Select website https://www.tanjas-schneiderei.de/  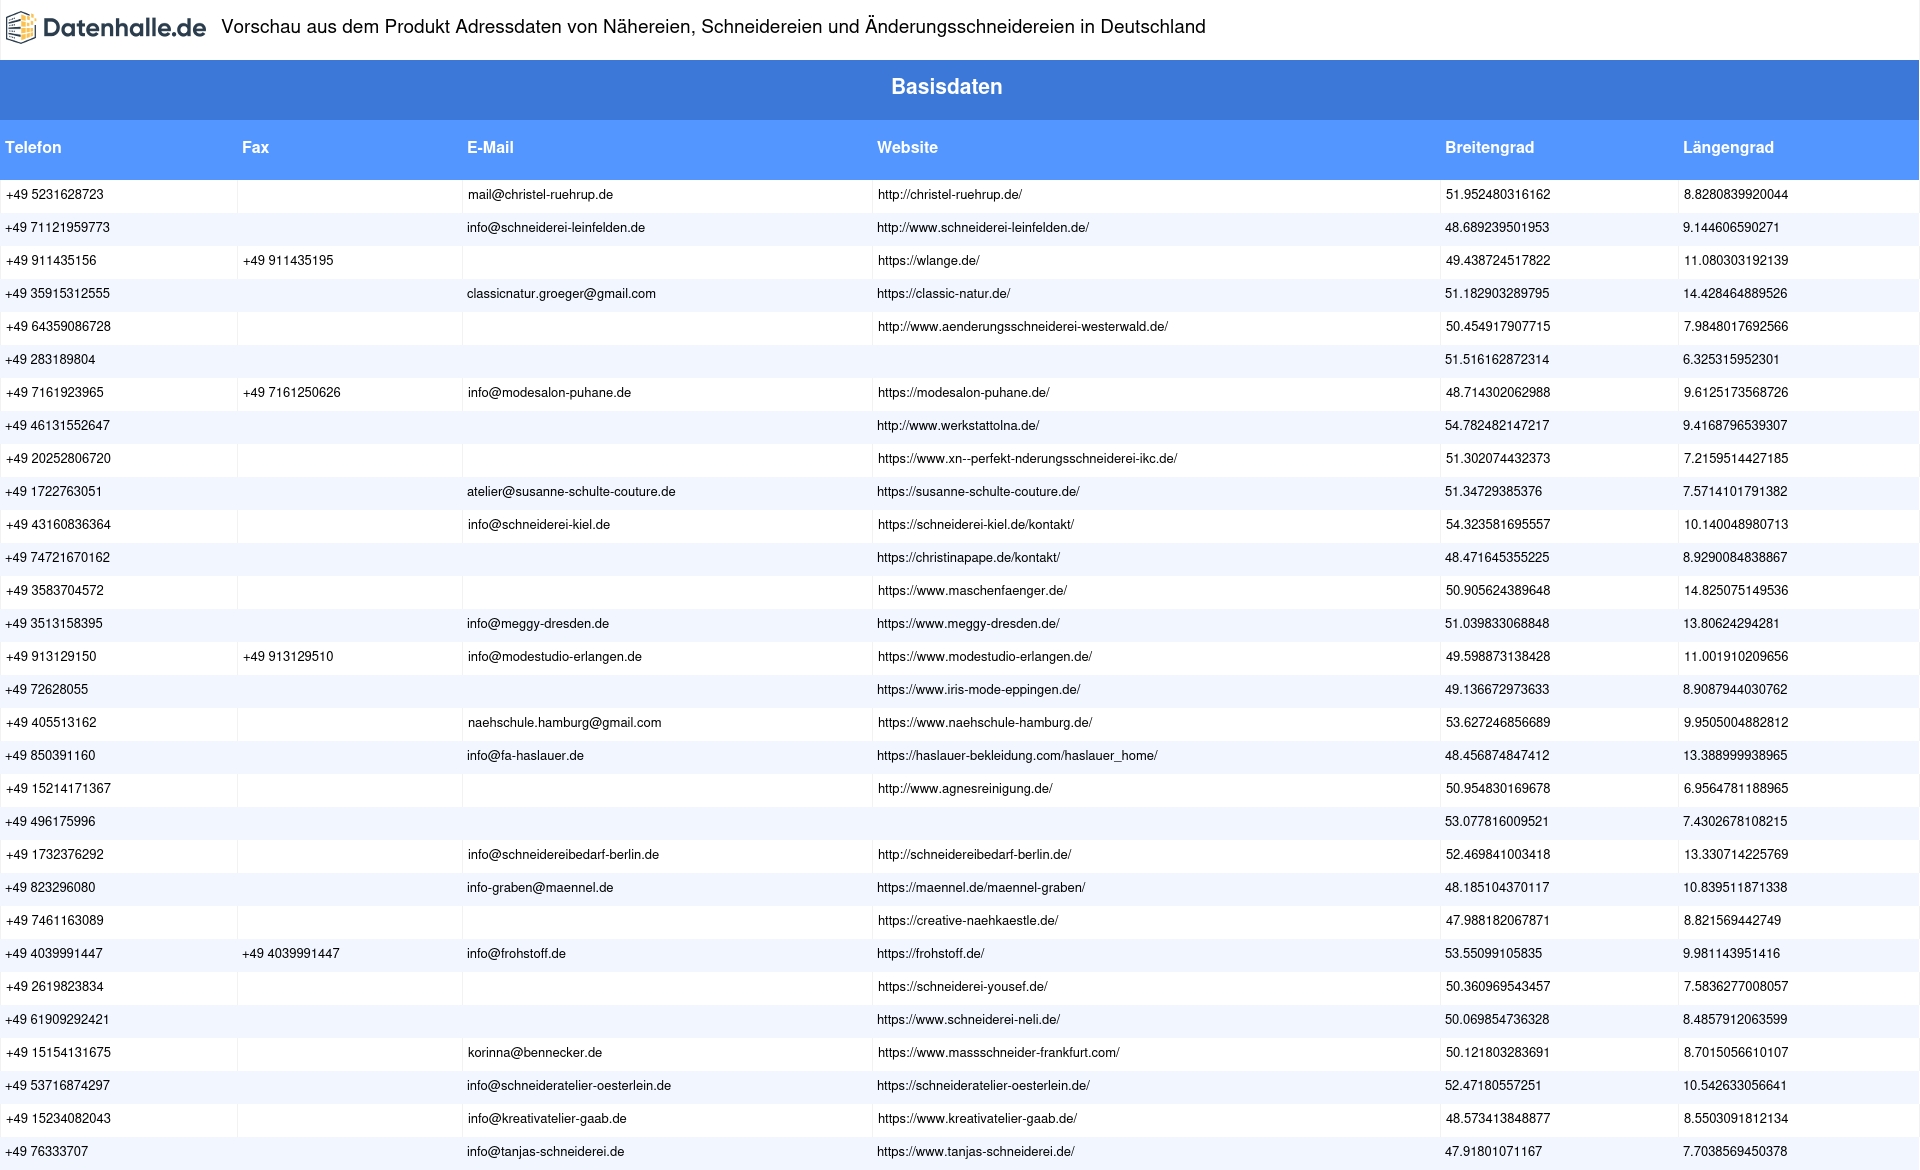[x=976, y=1152]
